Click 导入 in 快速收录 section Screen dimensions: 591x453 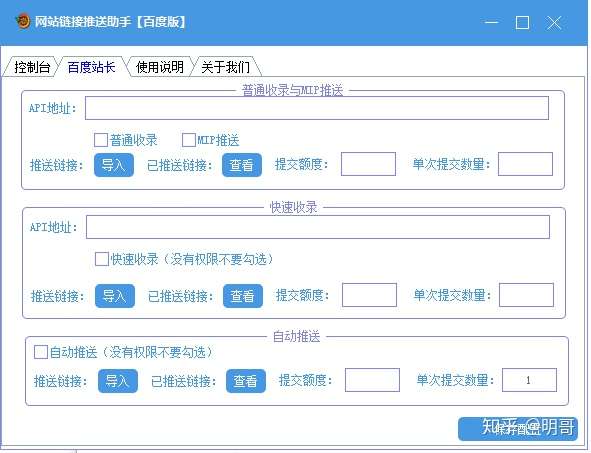115,296
